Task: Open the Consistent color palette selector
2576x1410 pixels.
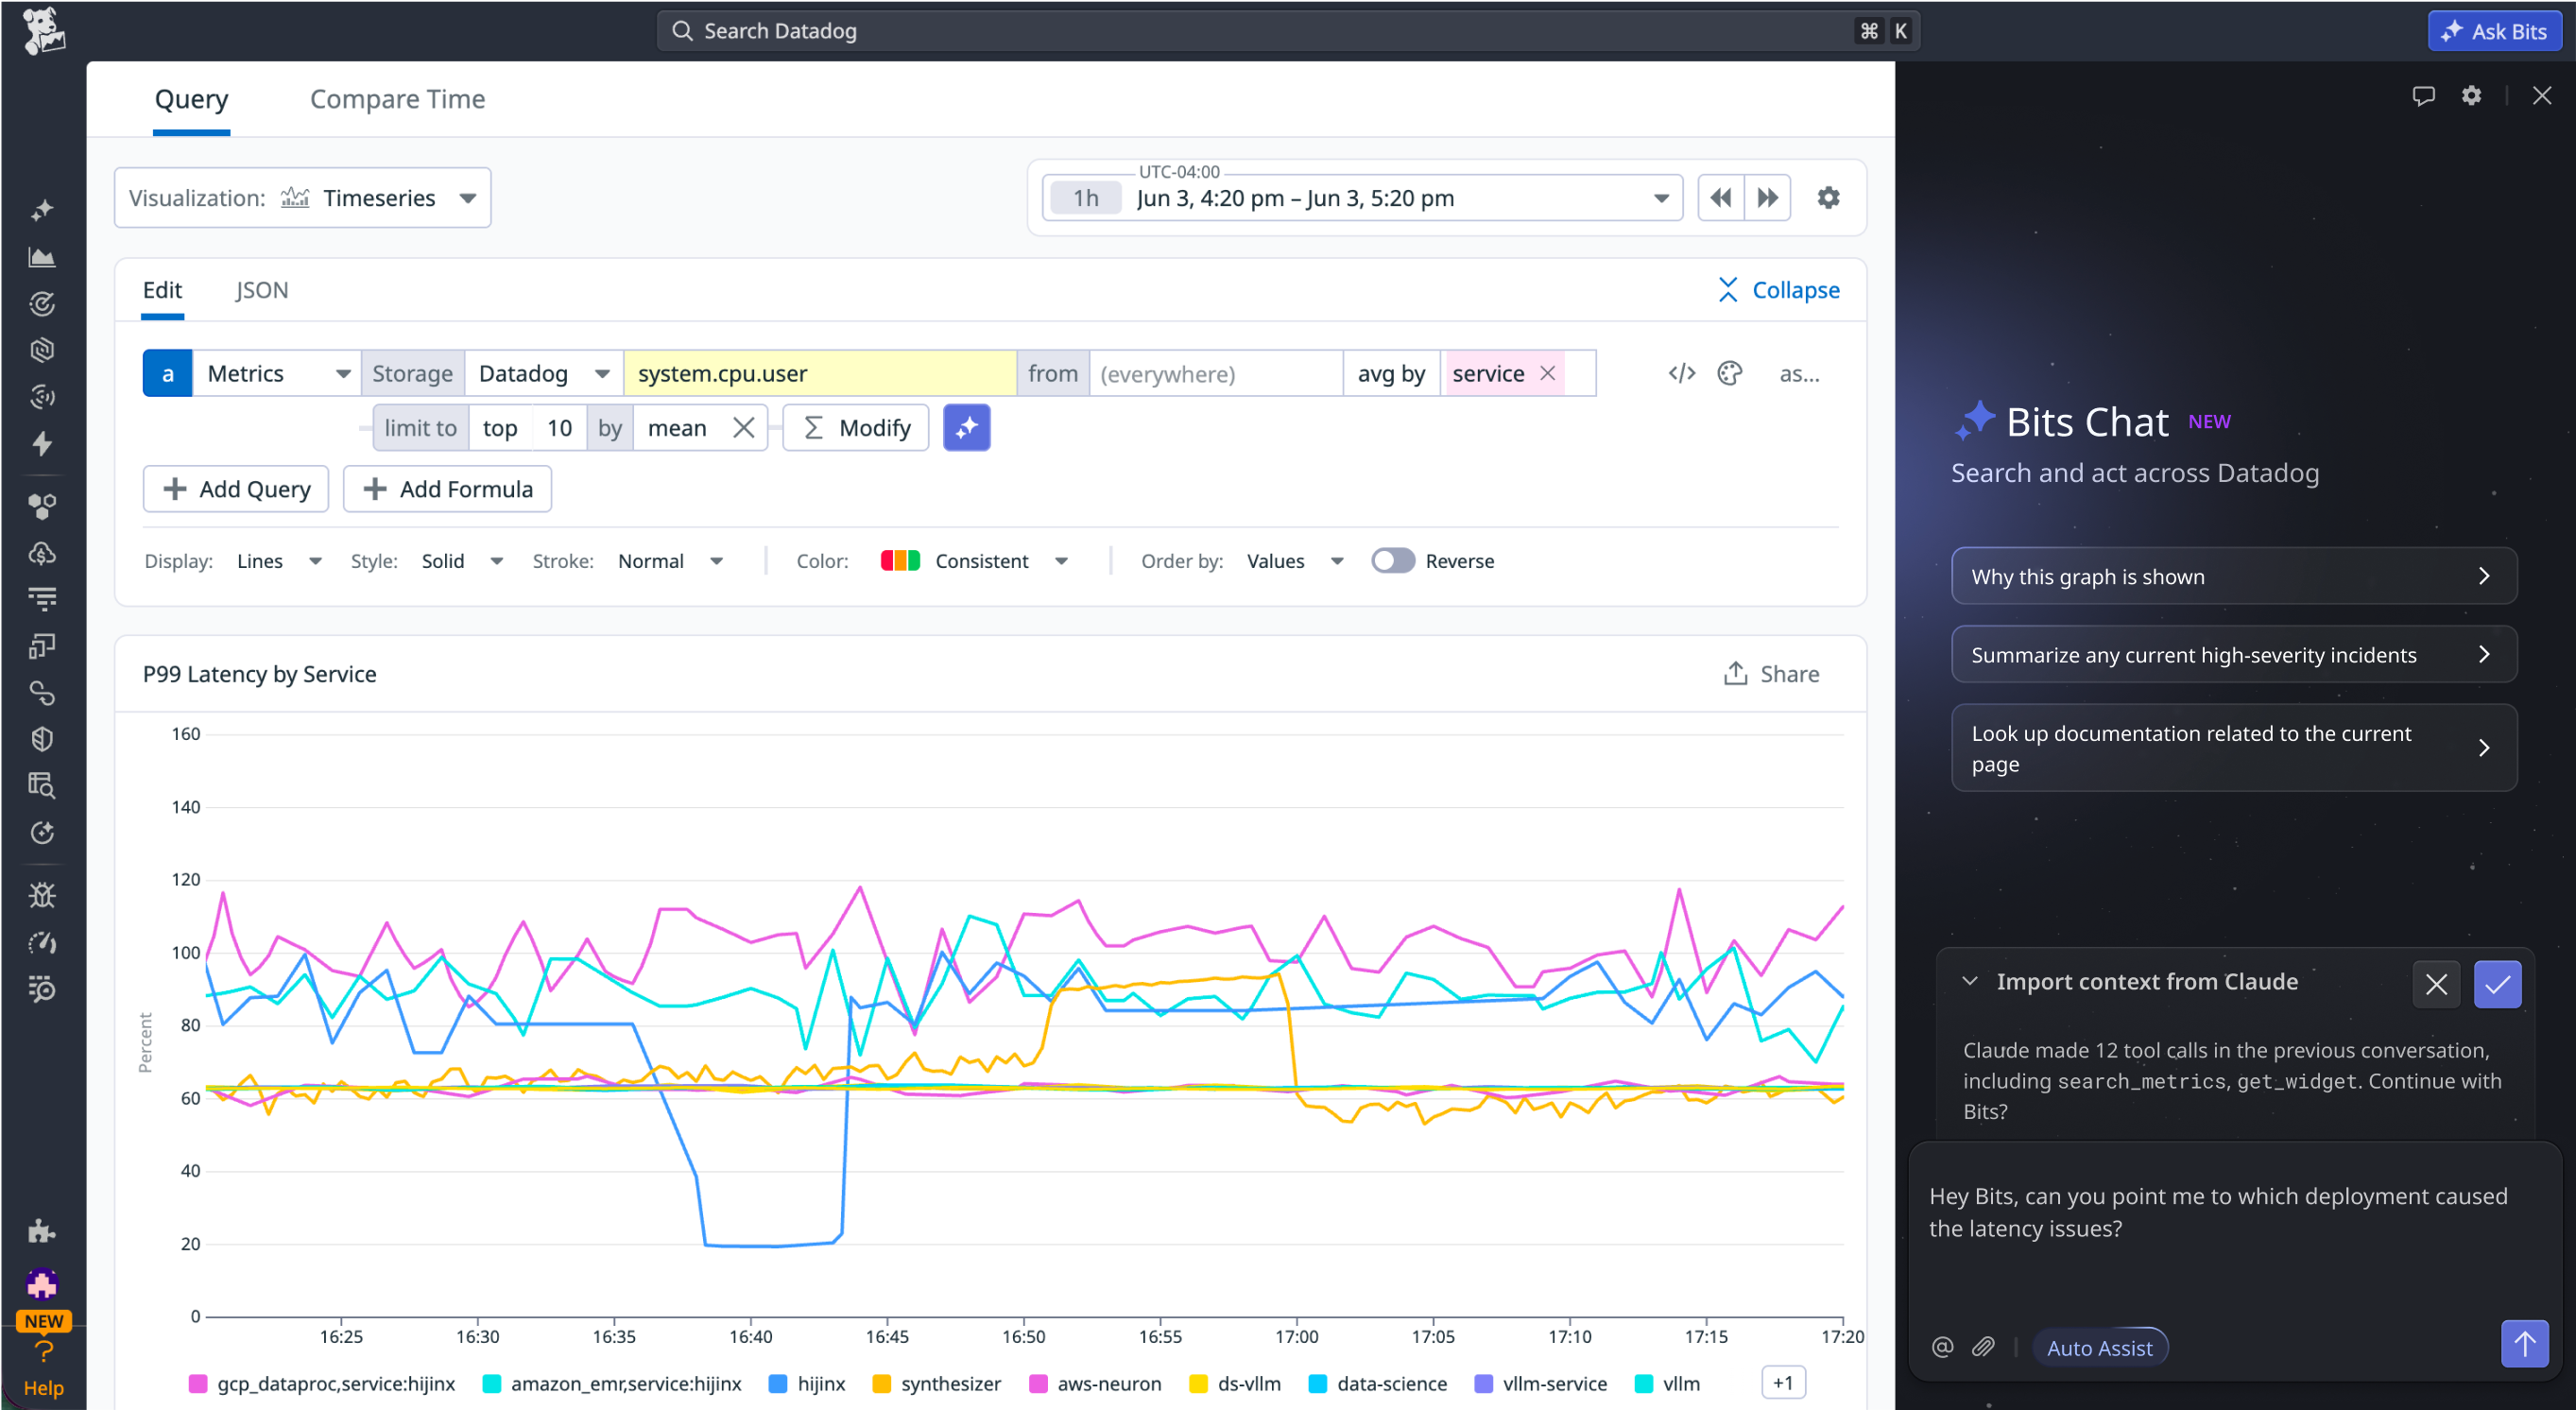Action: [975, 561]
